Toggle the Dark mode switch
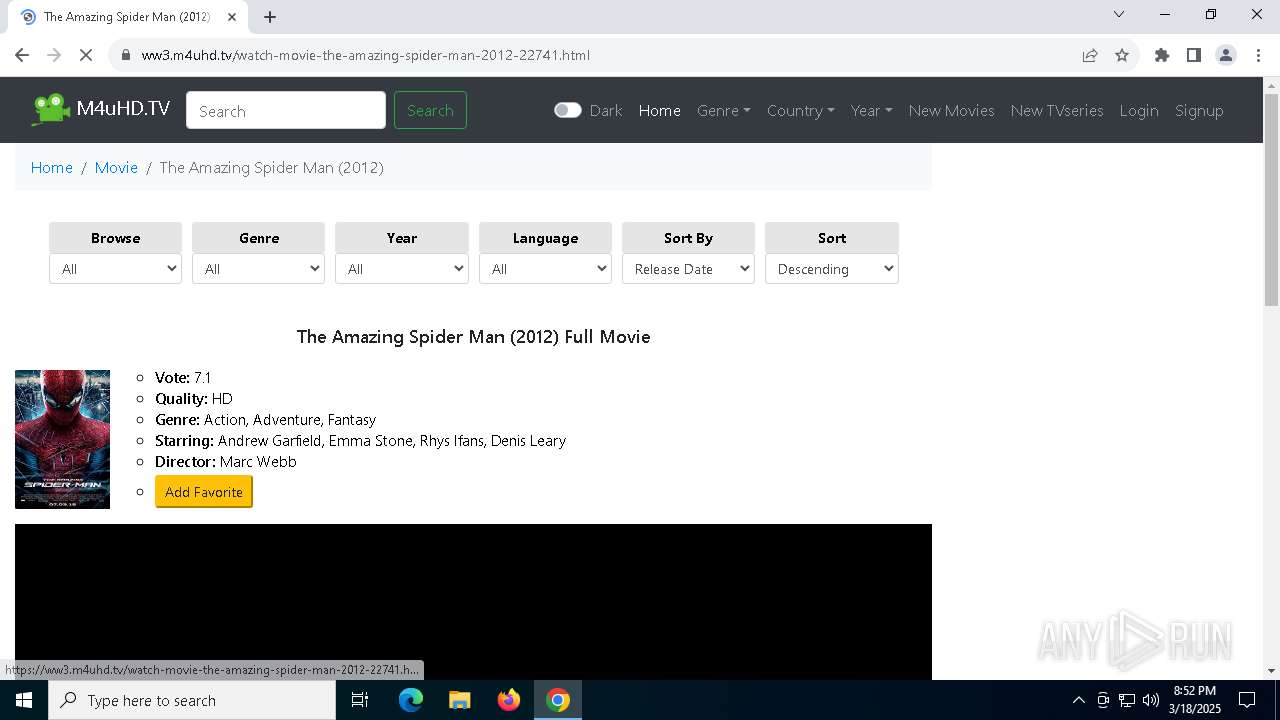This screenshot has height=720, width=1280. click(x=567, y=110)
